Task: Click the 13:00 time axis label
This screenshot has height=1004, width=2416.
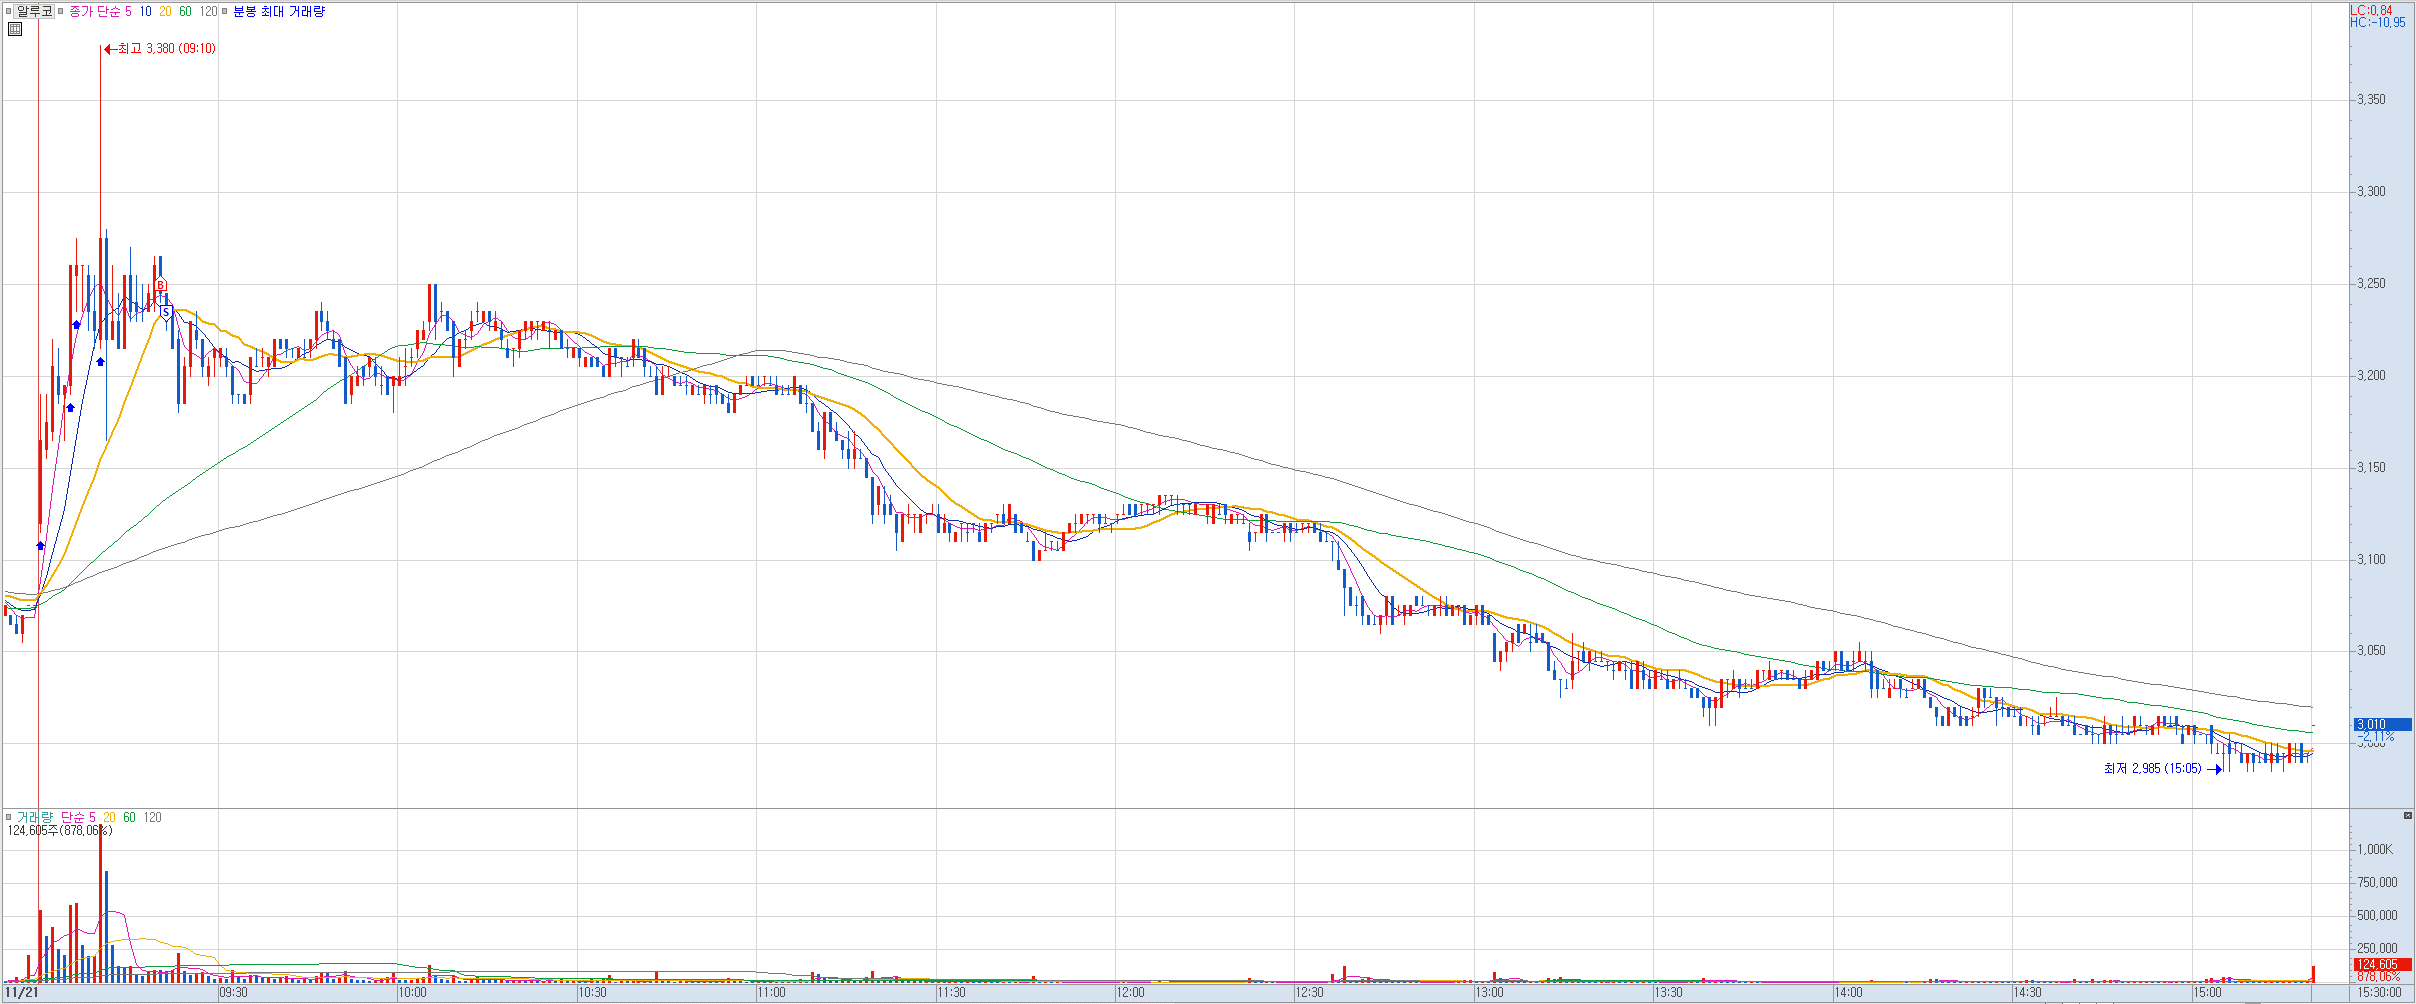Action: point(1490,993)
